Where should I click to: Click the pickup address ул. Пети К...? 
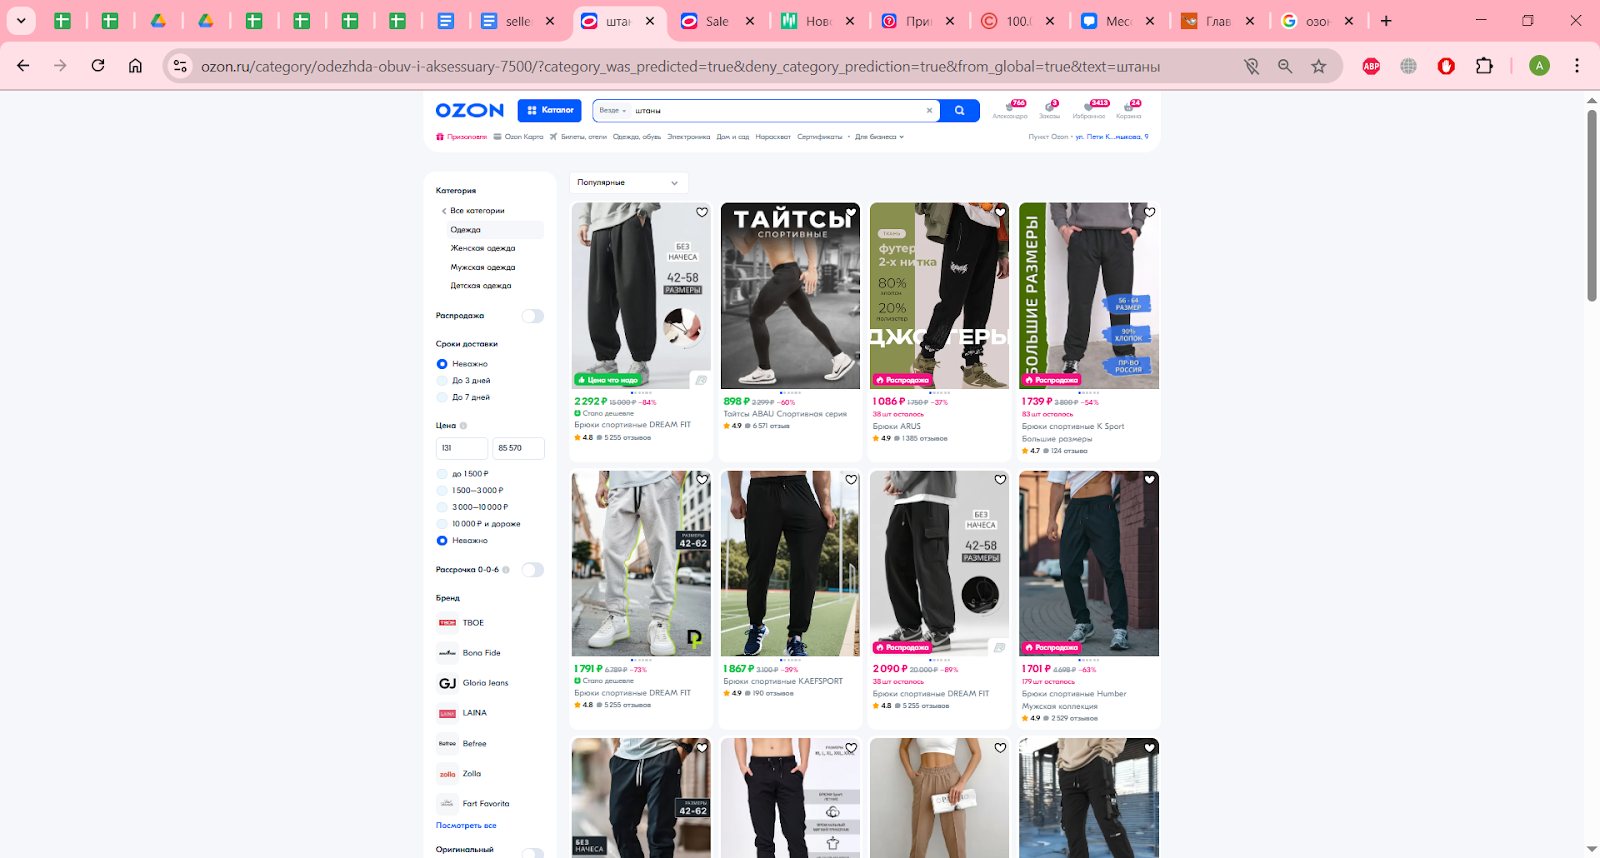tap(1112, 137)
